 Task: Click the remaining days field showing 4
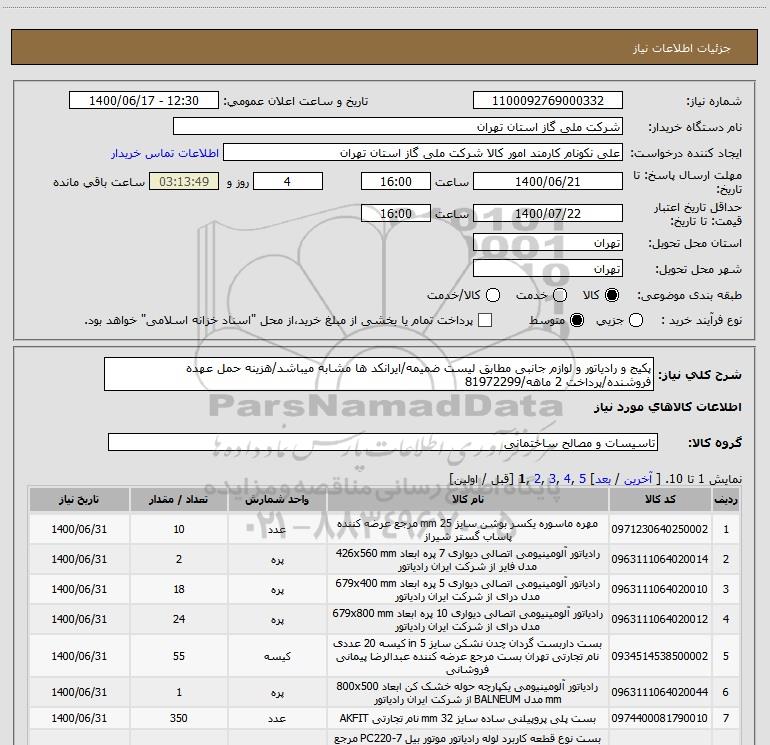288,181
